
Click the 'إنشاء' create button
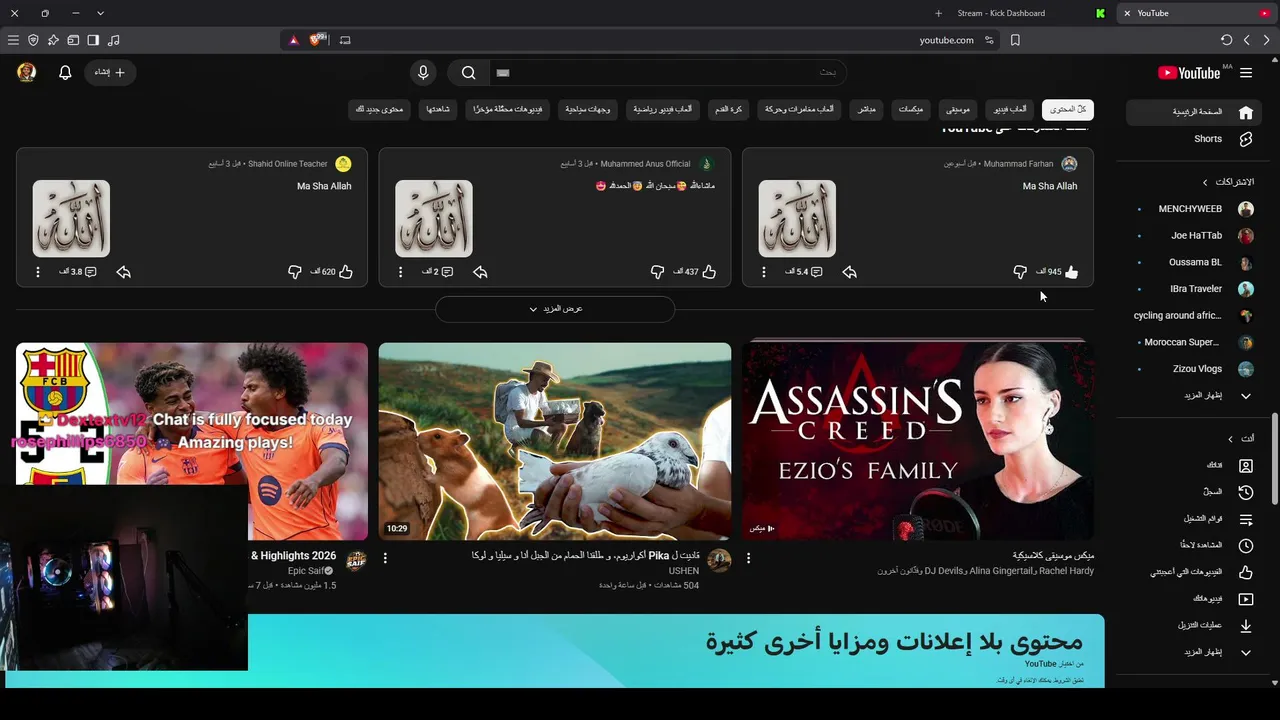(x=110, y=73)
